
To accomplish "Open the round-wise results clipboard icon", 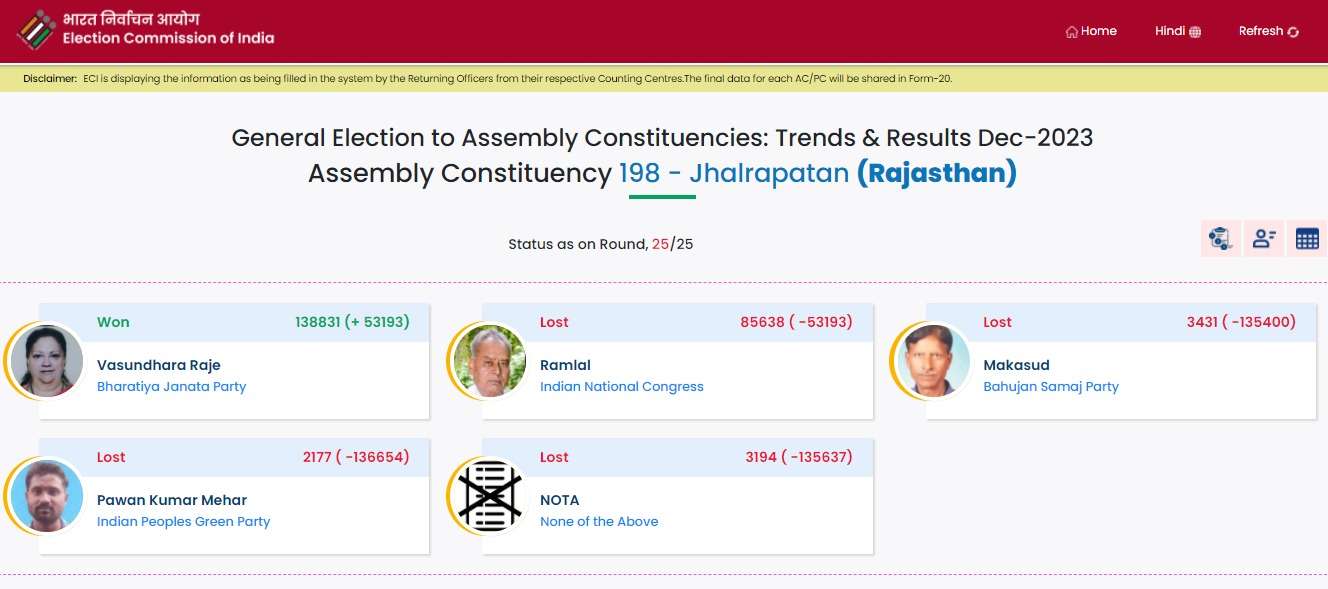I will pos(1220,238).
